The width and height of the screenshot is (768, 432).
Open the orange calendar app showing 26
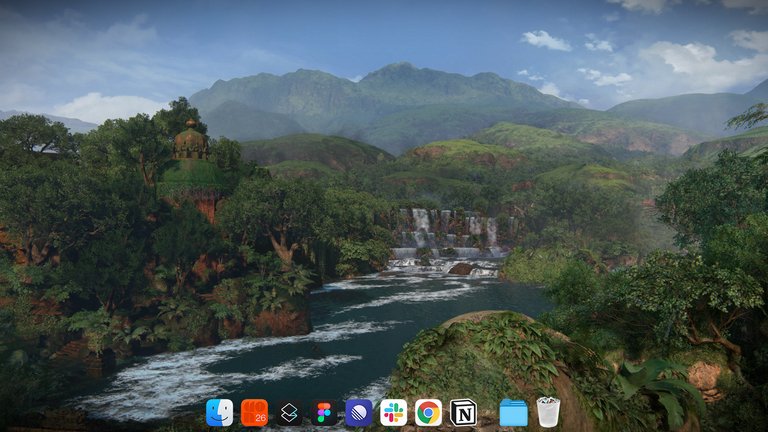tap(254, 412)
